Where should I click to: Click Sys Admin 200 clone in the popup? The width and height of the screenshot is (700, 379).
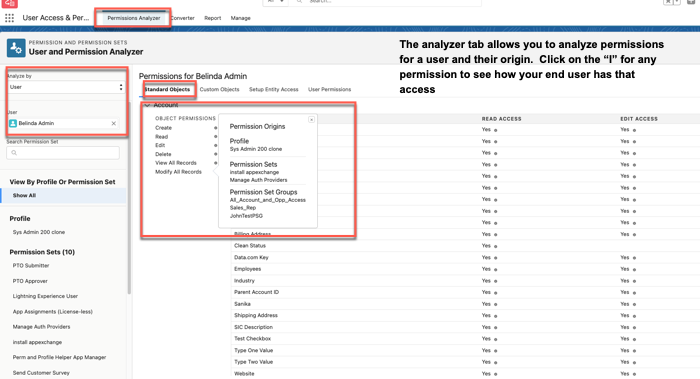click(256, 149)
